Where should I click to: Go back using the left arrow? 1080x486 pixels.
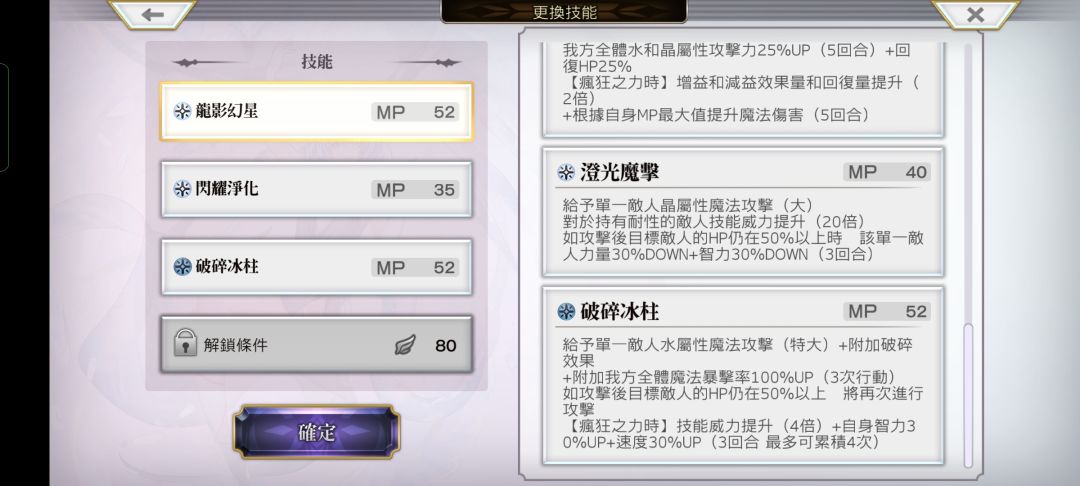coord(153,14)
